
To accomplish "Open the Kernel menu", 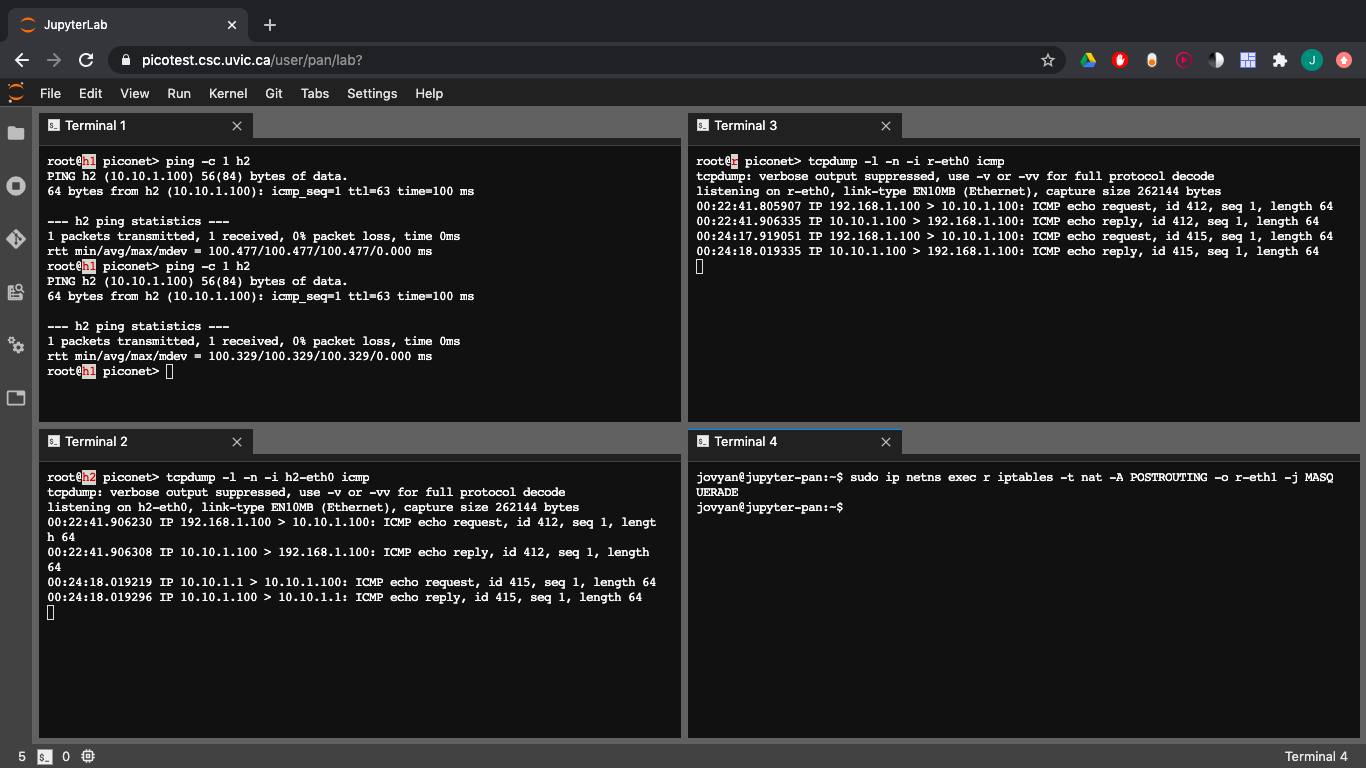I will point(228,93).
